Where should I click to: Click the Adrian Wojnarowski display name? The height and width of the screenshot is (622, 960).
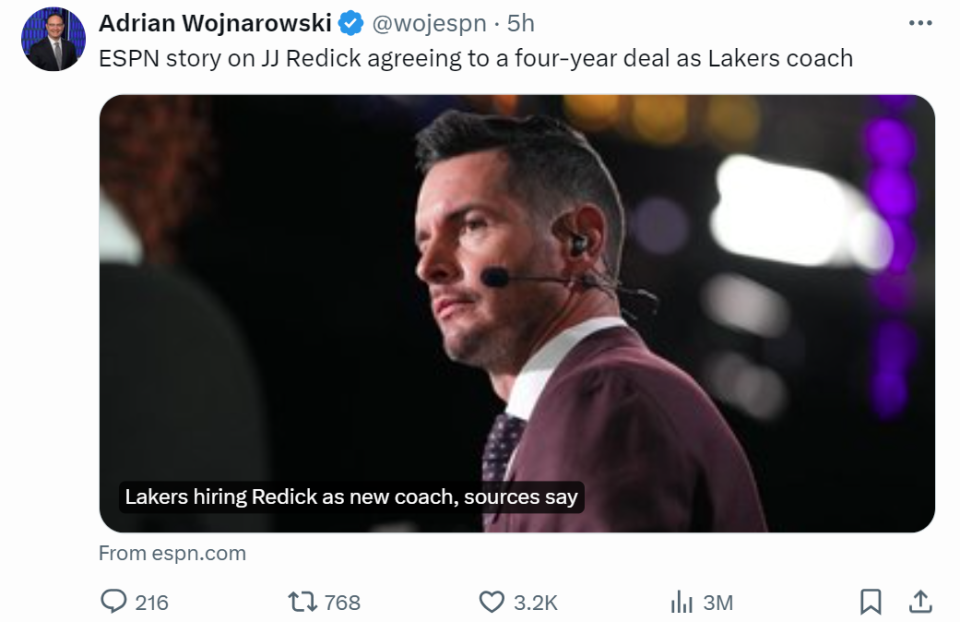214,23
